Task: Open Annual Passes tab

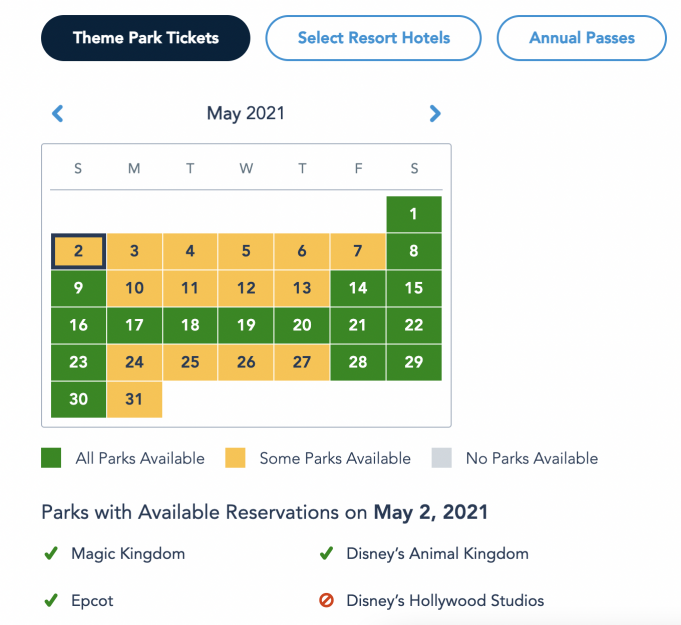Action: 582,38
